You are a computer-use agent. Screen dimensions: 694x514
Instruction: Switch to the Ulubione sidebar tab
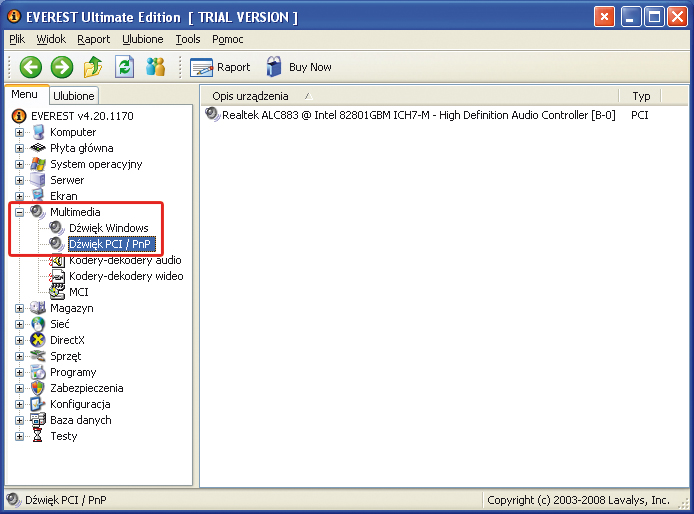[x=74, y=96]
